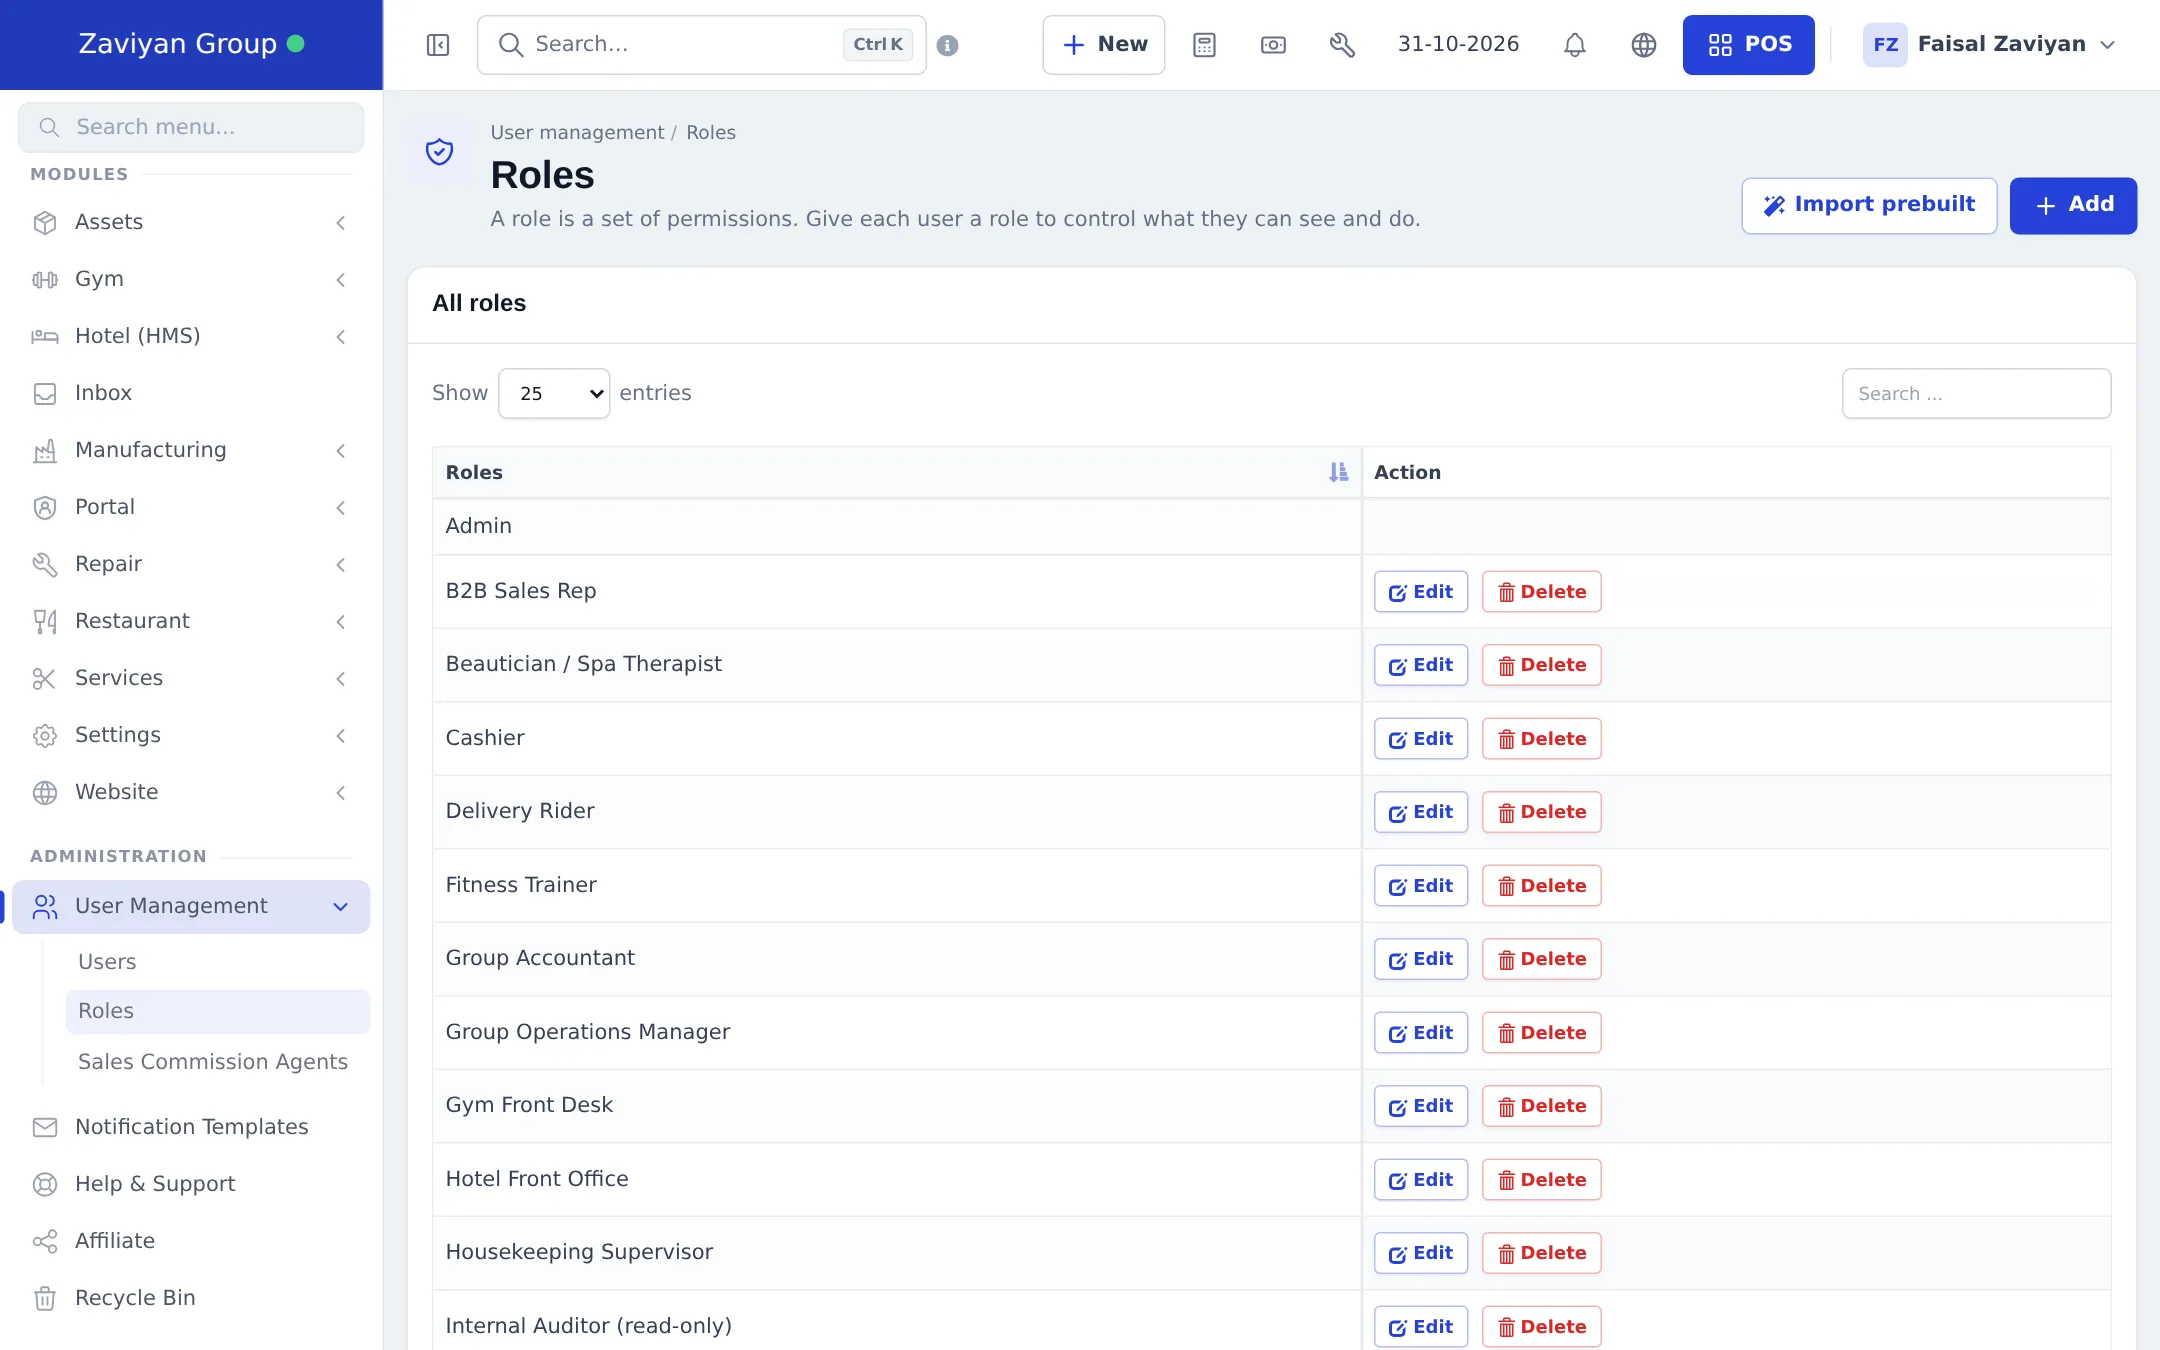
Task: Open the Inbox menu item
Action: (x=191, y=393)
